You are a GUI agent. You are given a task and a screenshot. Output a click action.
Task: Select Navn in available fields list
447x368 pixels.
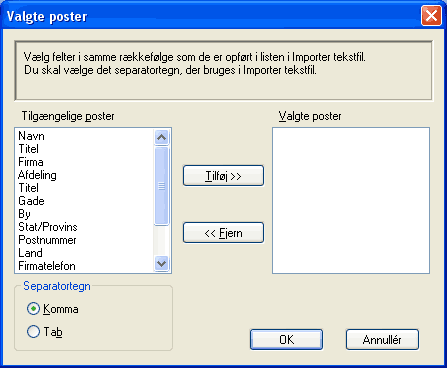pyautogui.click(x=31, y=136)
